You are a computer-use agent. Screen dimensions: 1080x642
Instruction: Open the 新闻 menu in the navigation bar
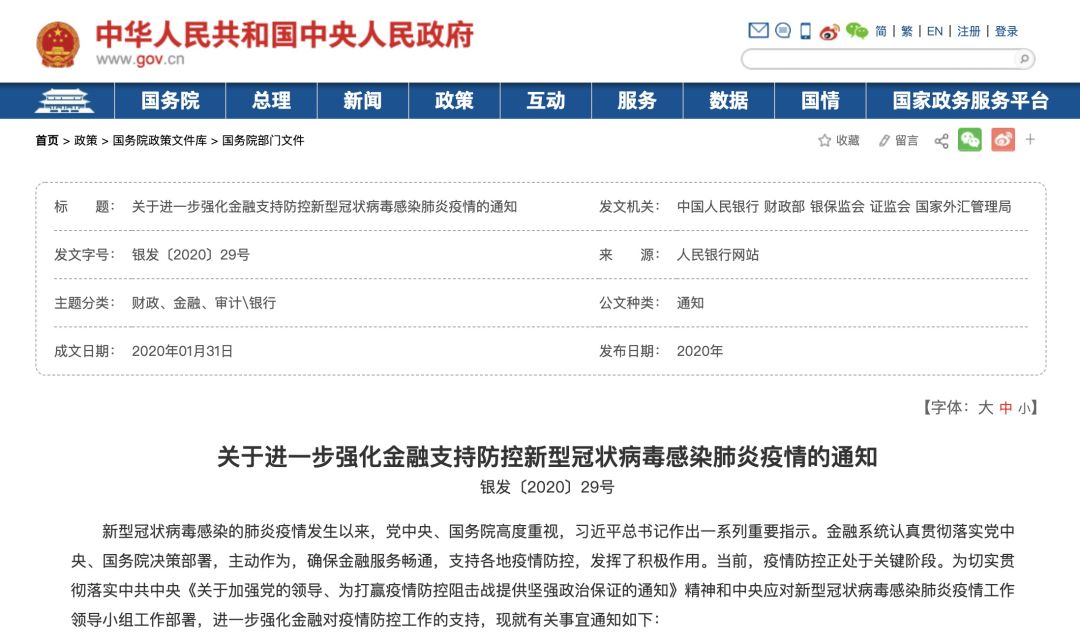click(362, 101)
